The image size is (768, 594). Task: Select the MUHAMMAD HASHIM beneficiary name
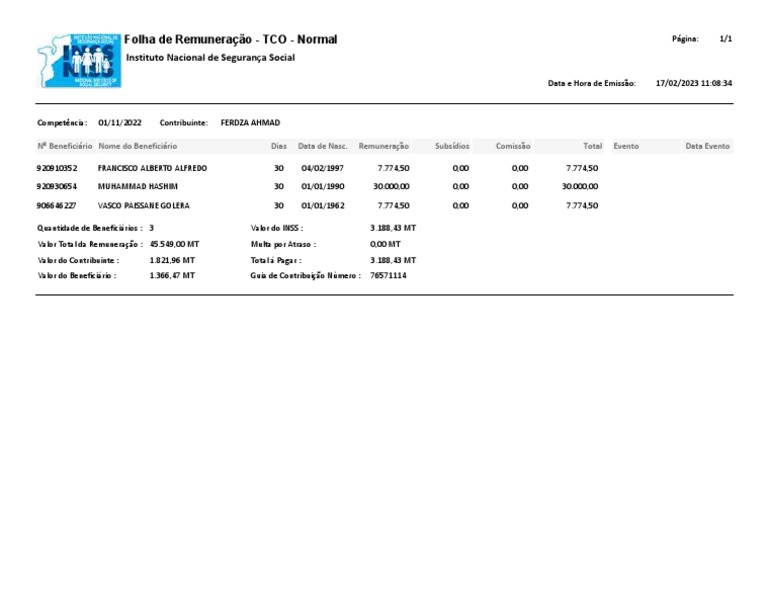(138, 187)
